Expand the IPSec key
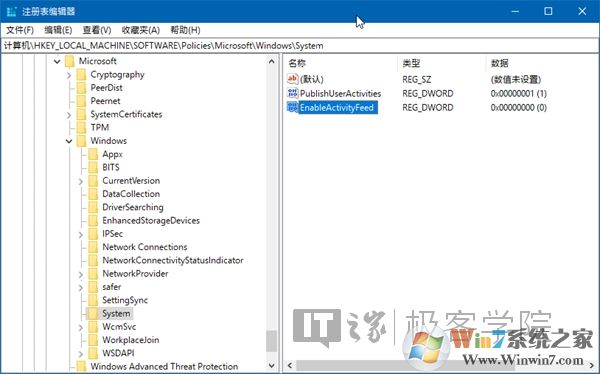600x374 pixels. pos(81,235)
